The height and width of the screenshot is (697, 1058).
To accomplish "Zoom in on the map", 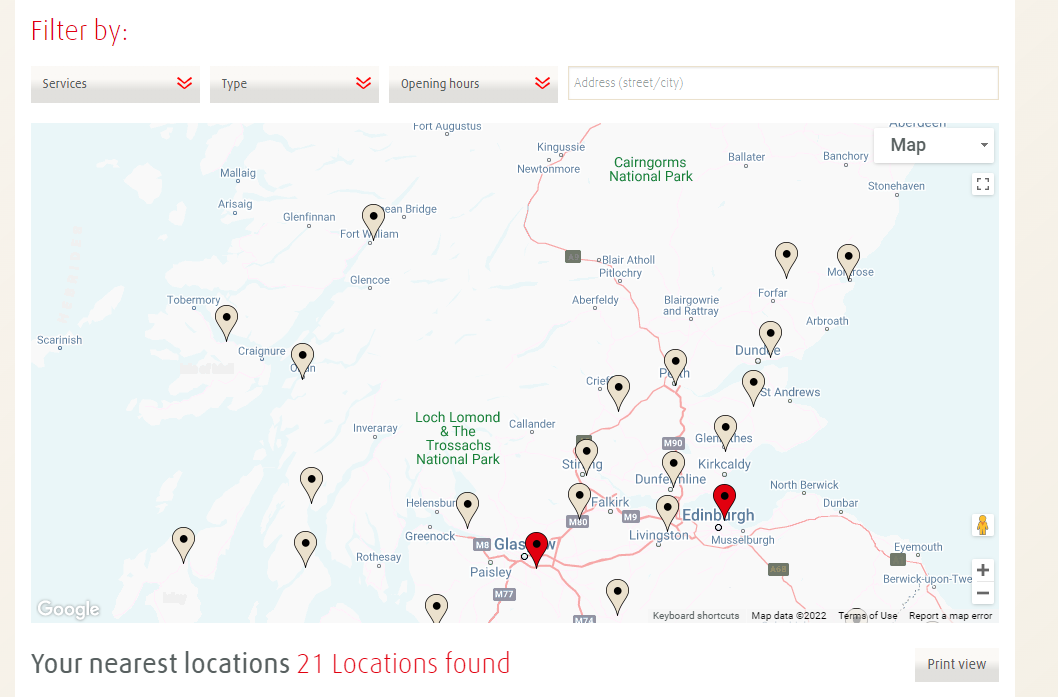I will [x=983, y=570].
